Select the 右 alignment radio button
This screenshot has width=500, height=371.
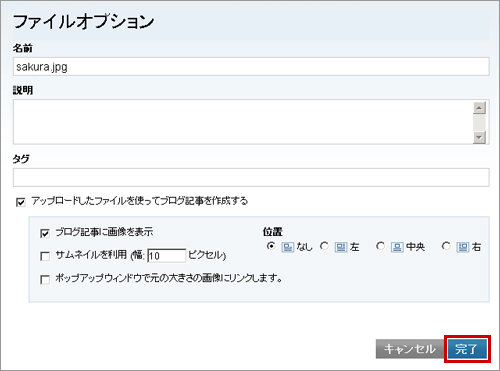[446, 246]
